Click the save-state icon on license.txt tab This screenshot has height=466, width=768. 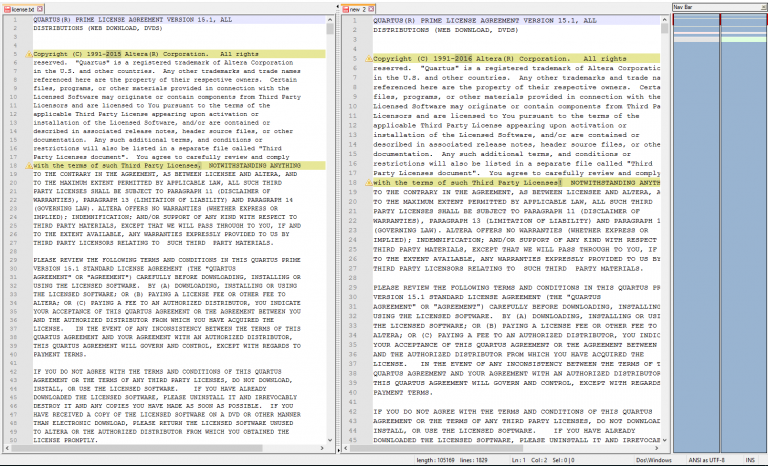pos(5,8)
